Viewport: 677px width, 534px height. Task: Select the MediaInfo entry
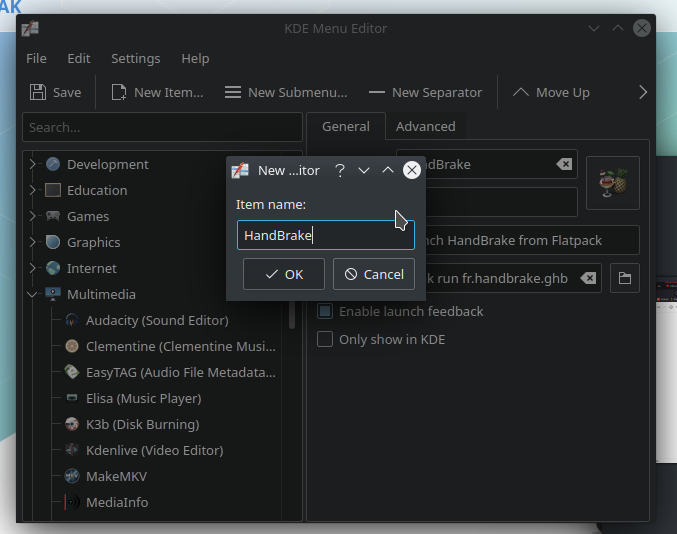coord(117,502)
